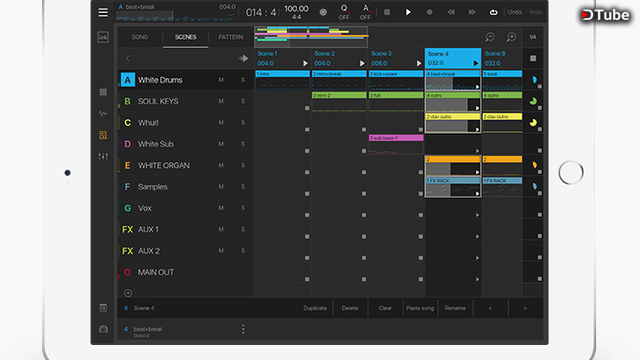Image resolution: width=640 pixels, height=360 pixels.
Task: Toggle the follow arrows icon above tracks
Action: (243, 58)
